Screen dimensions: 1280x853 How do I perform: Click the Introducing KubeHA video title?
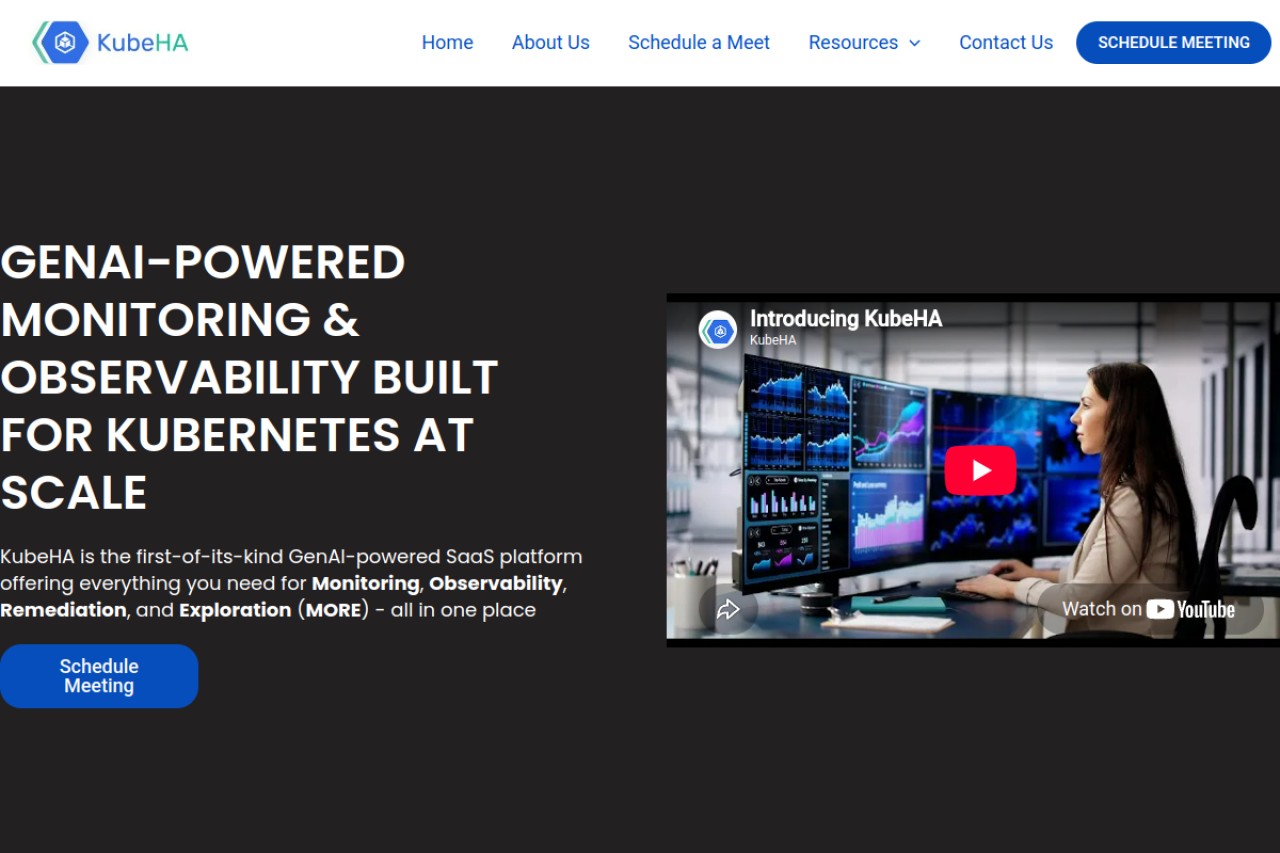tap(846, 319)
